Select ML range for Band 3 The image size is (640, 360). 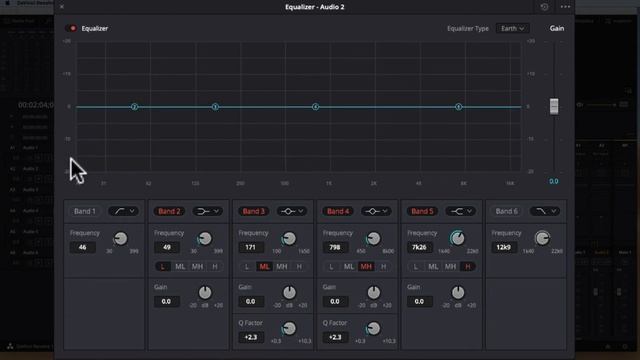point(264,267)
